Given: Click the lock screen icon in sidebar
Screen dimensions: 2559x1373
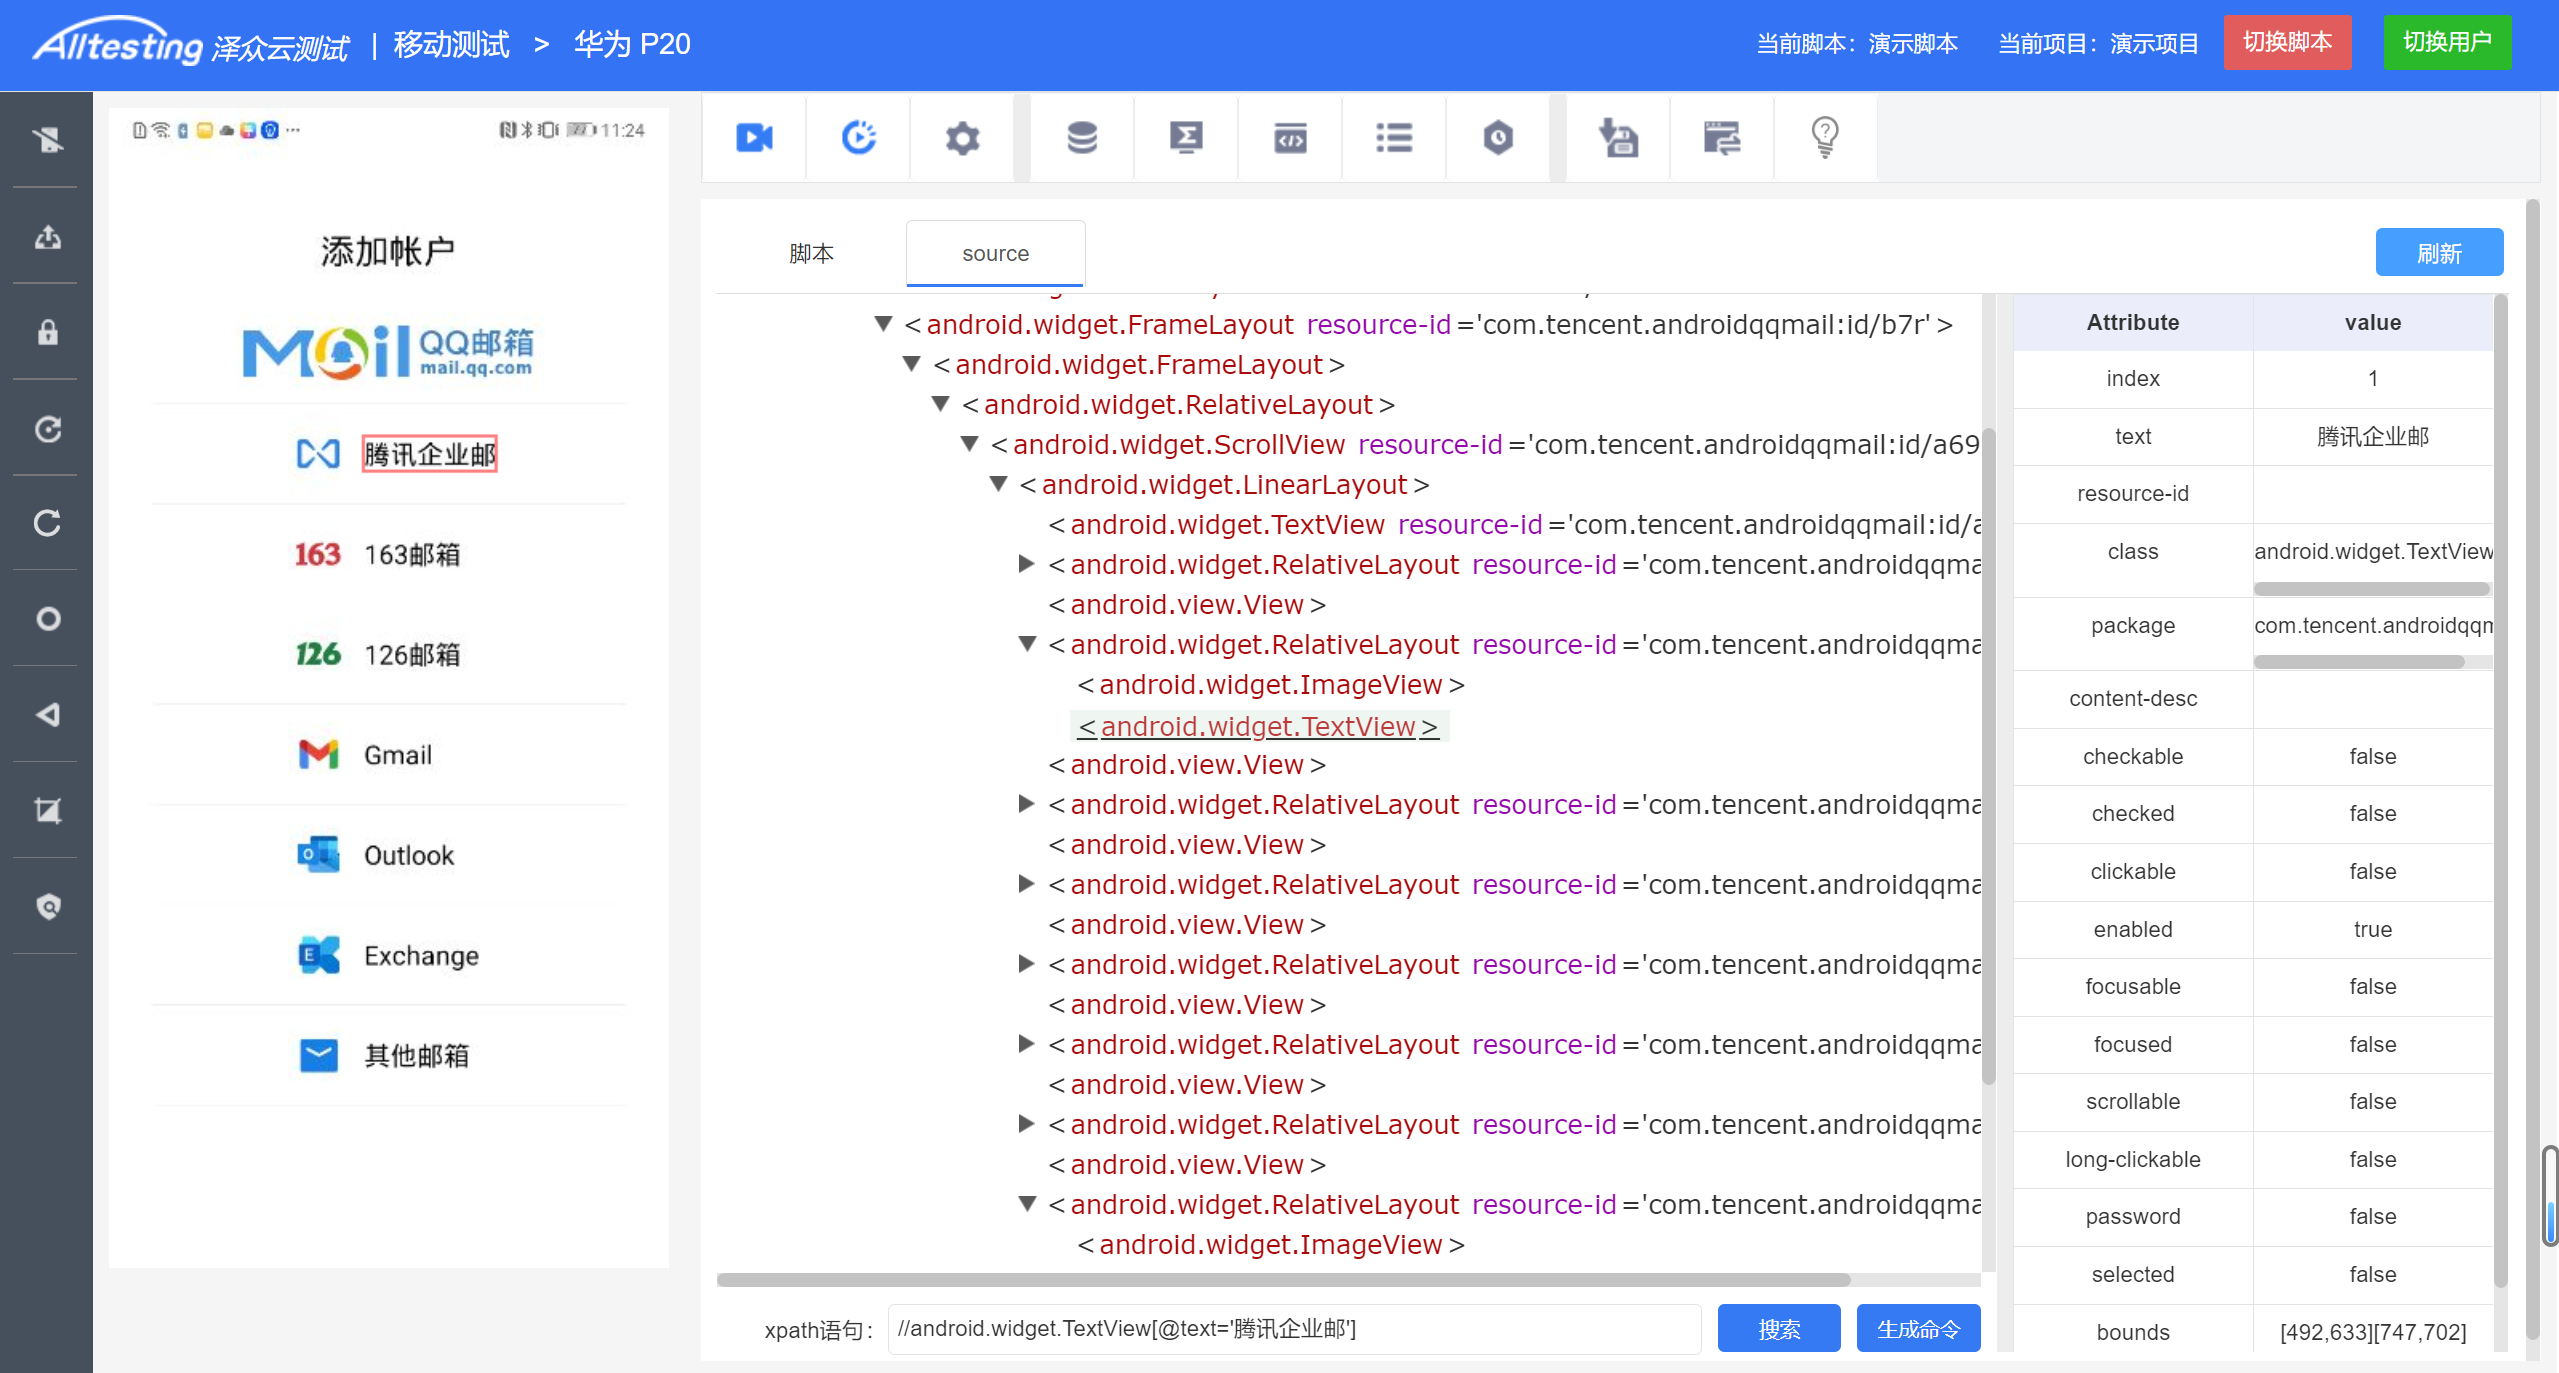Looking at the screenshot, I should point(47,332).
